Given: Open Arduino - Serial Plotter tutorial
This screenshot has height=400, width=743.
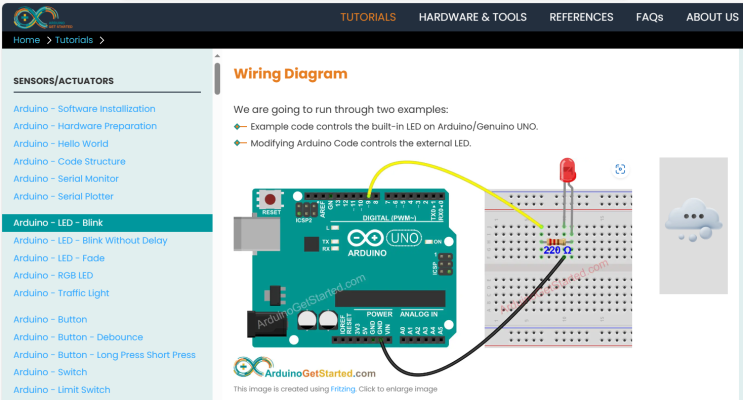Looking at the screenshot, I should coord(63,196).
